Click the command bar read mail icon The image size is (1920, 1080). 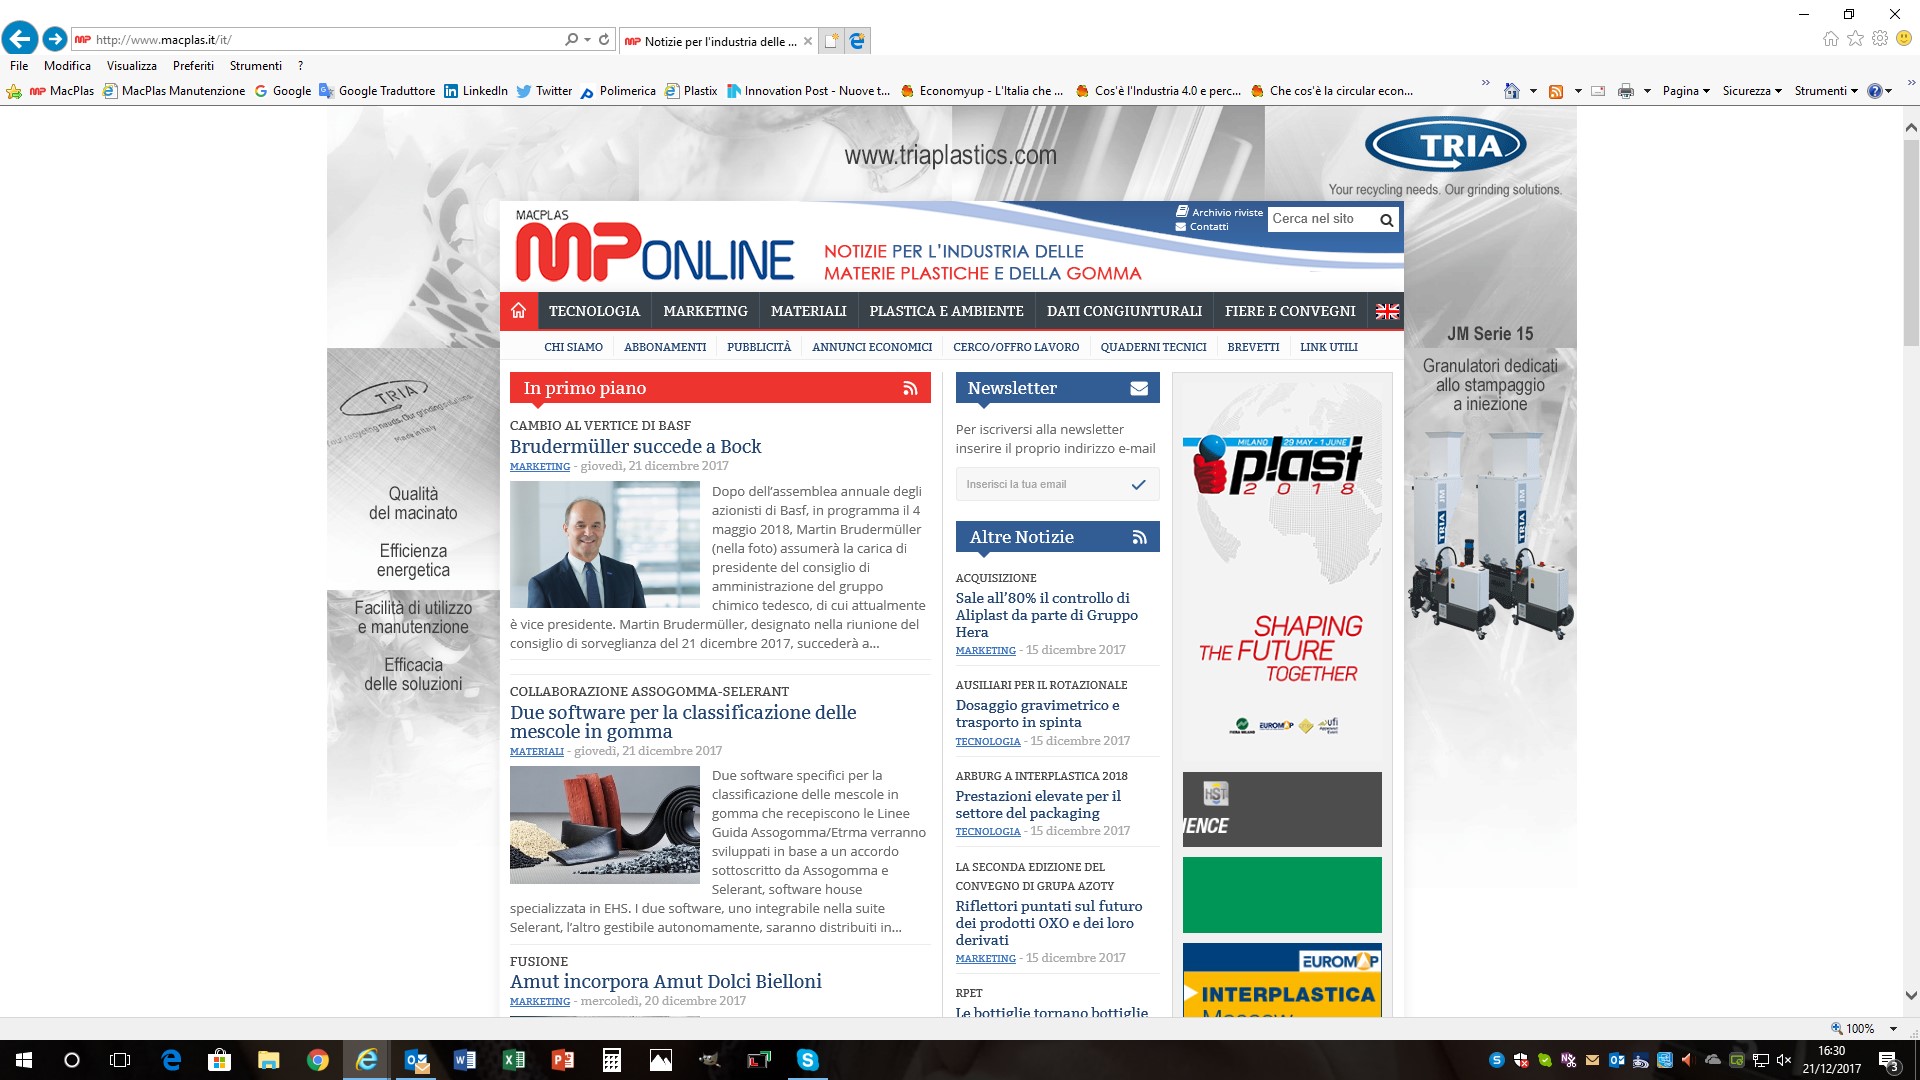pos(1598,91)
